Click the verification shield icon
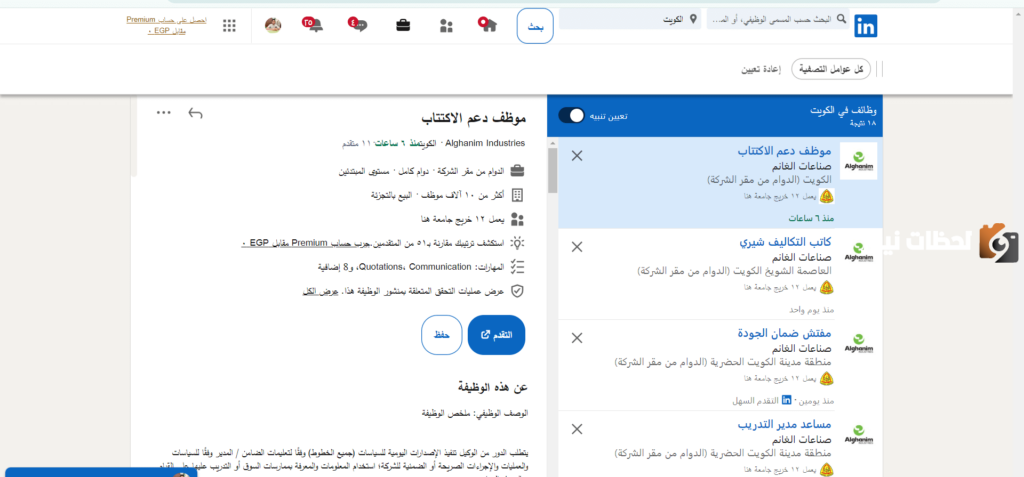1024x477 pixels. tap(517, 291)
